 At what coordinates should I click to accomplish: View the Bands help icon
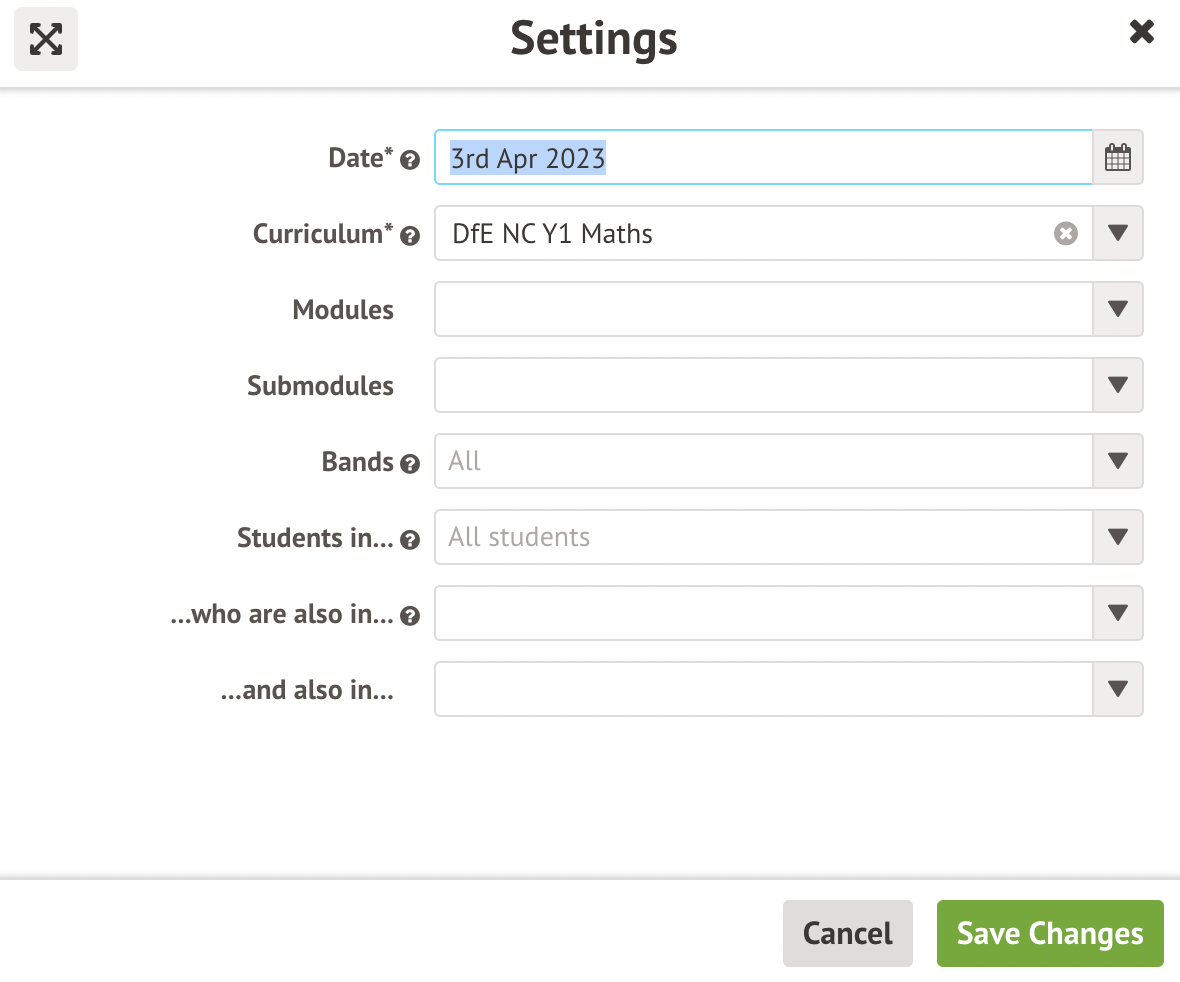[410, 463]
